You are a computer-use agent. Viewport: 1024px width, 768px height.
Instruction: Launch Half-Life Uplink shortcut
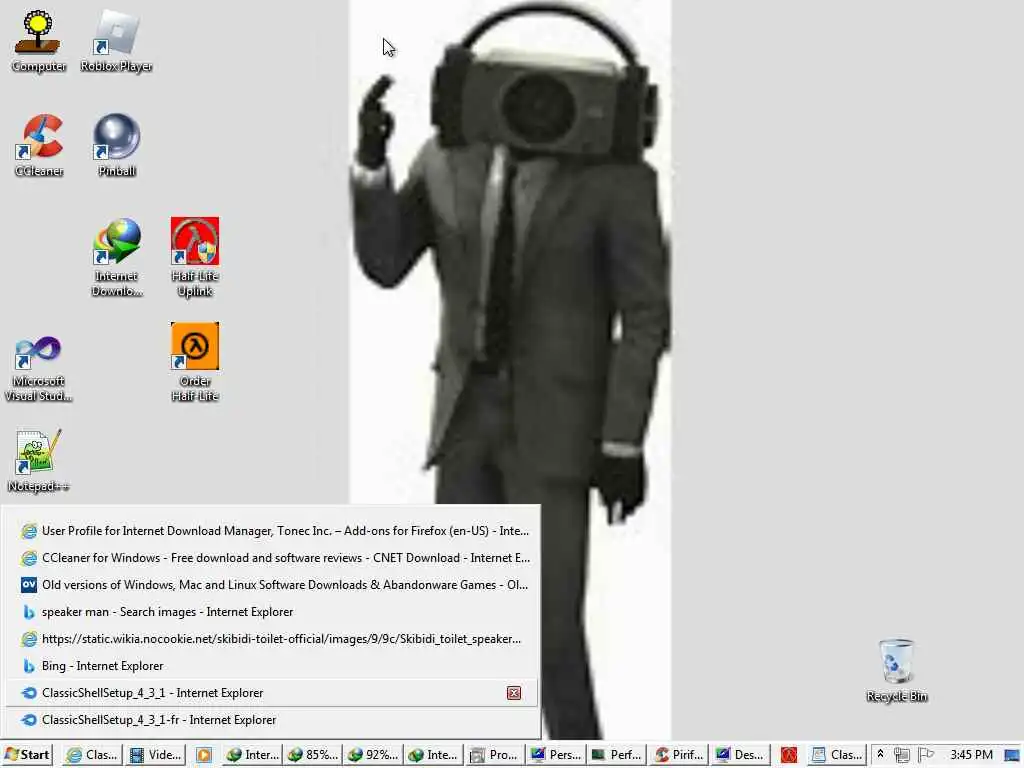pos(195,257)
